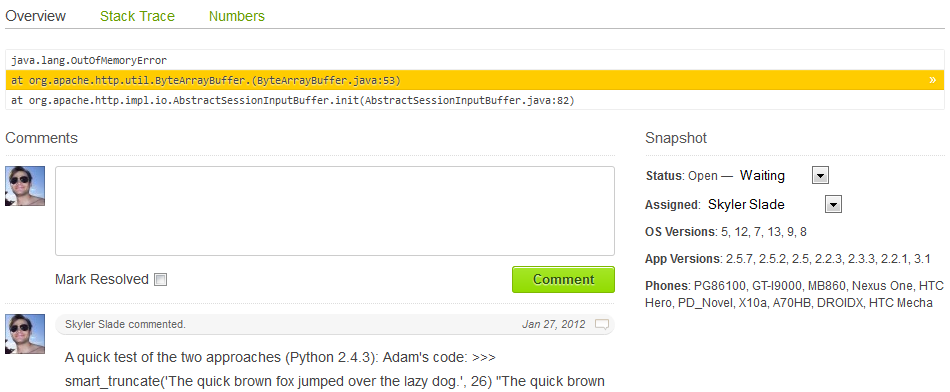Select the AbstractSessionInputBuffer.init stack line

click(x=474, y=100)
